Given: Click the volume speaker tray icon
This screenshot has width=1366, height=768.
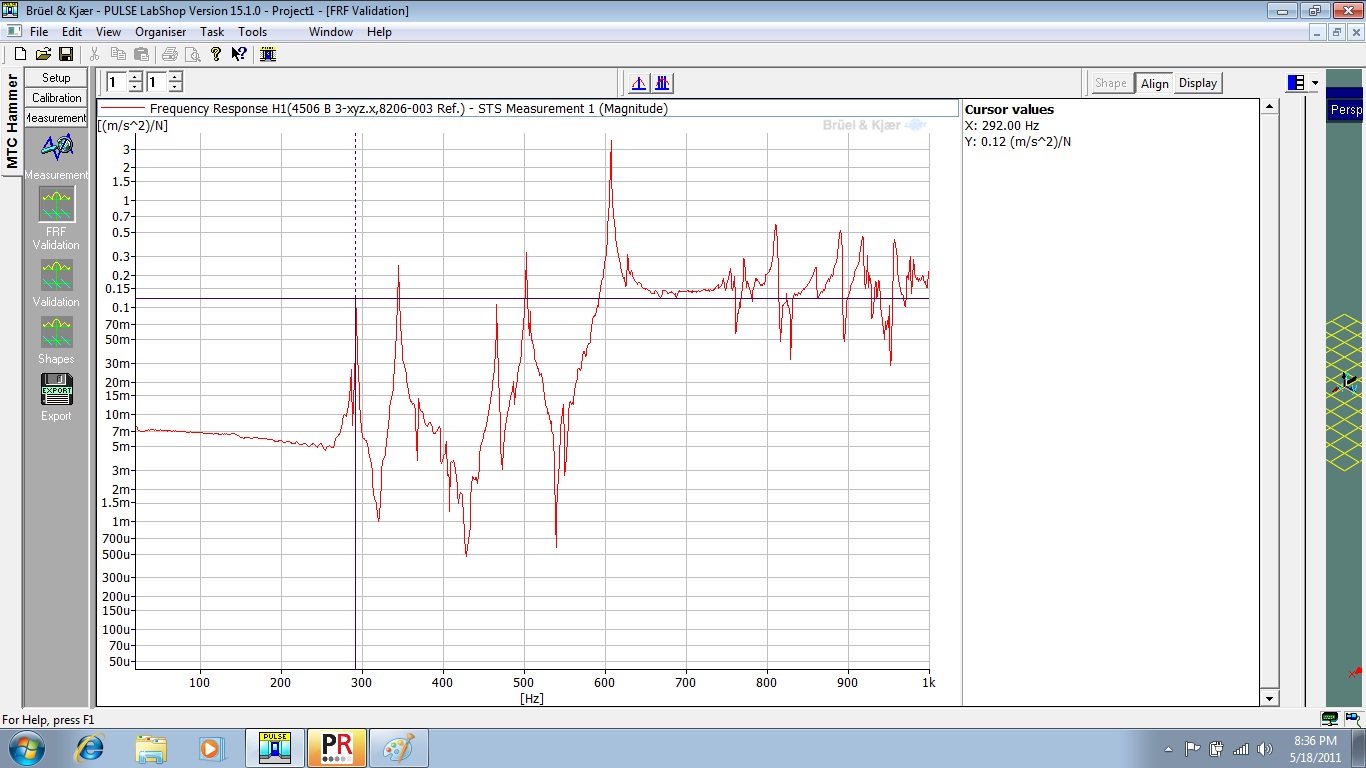Looking at the screenshot, I should point(1266,749).
